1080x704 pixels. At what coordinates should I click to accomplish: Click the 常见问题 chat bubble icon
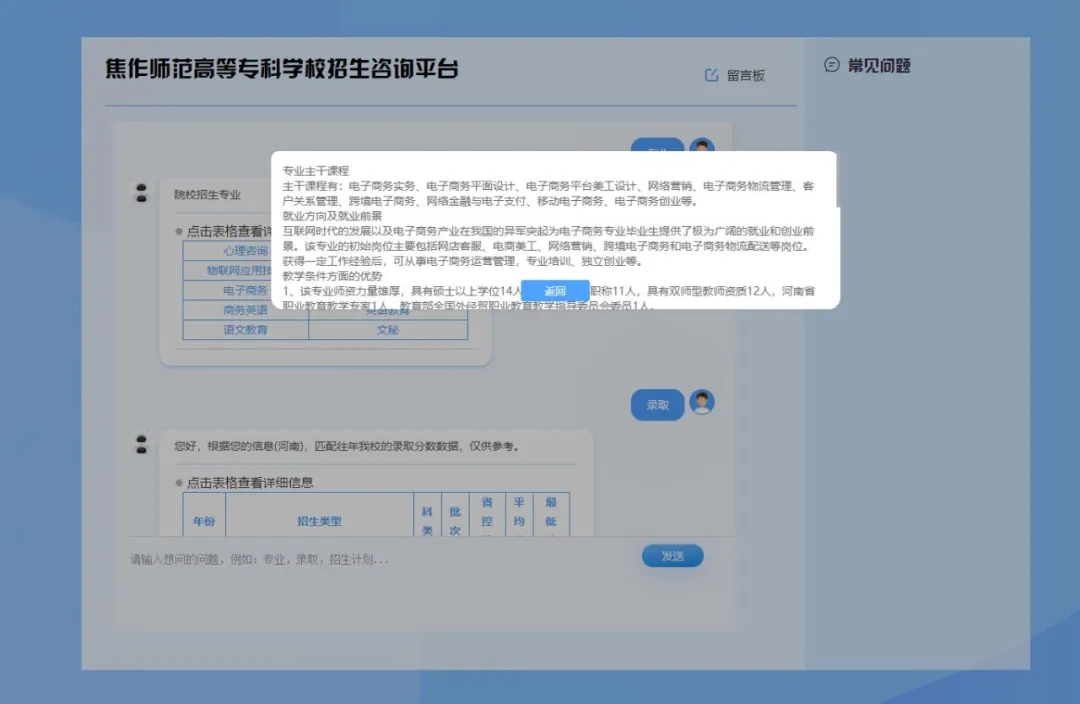click(831, 66)
